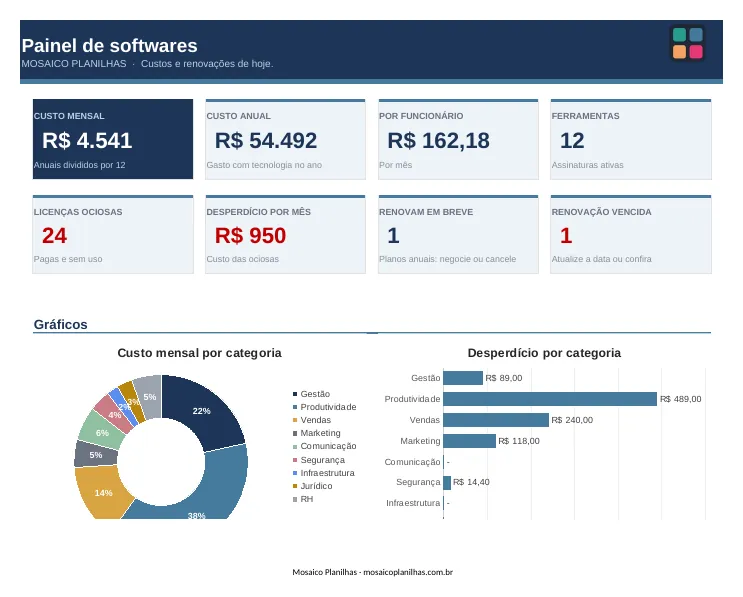Click the Gestão bar in waste chart

point(463,378)
